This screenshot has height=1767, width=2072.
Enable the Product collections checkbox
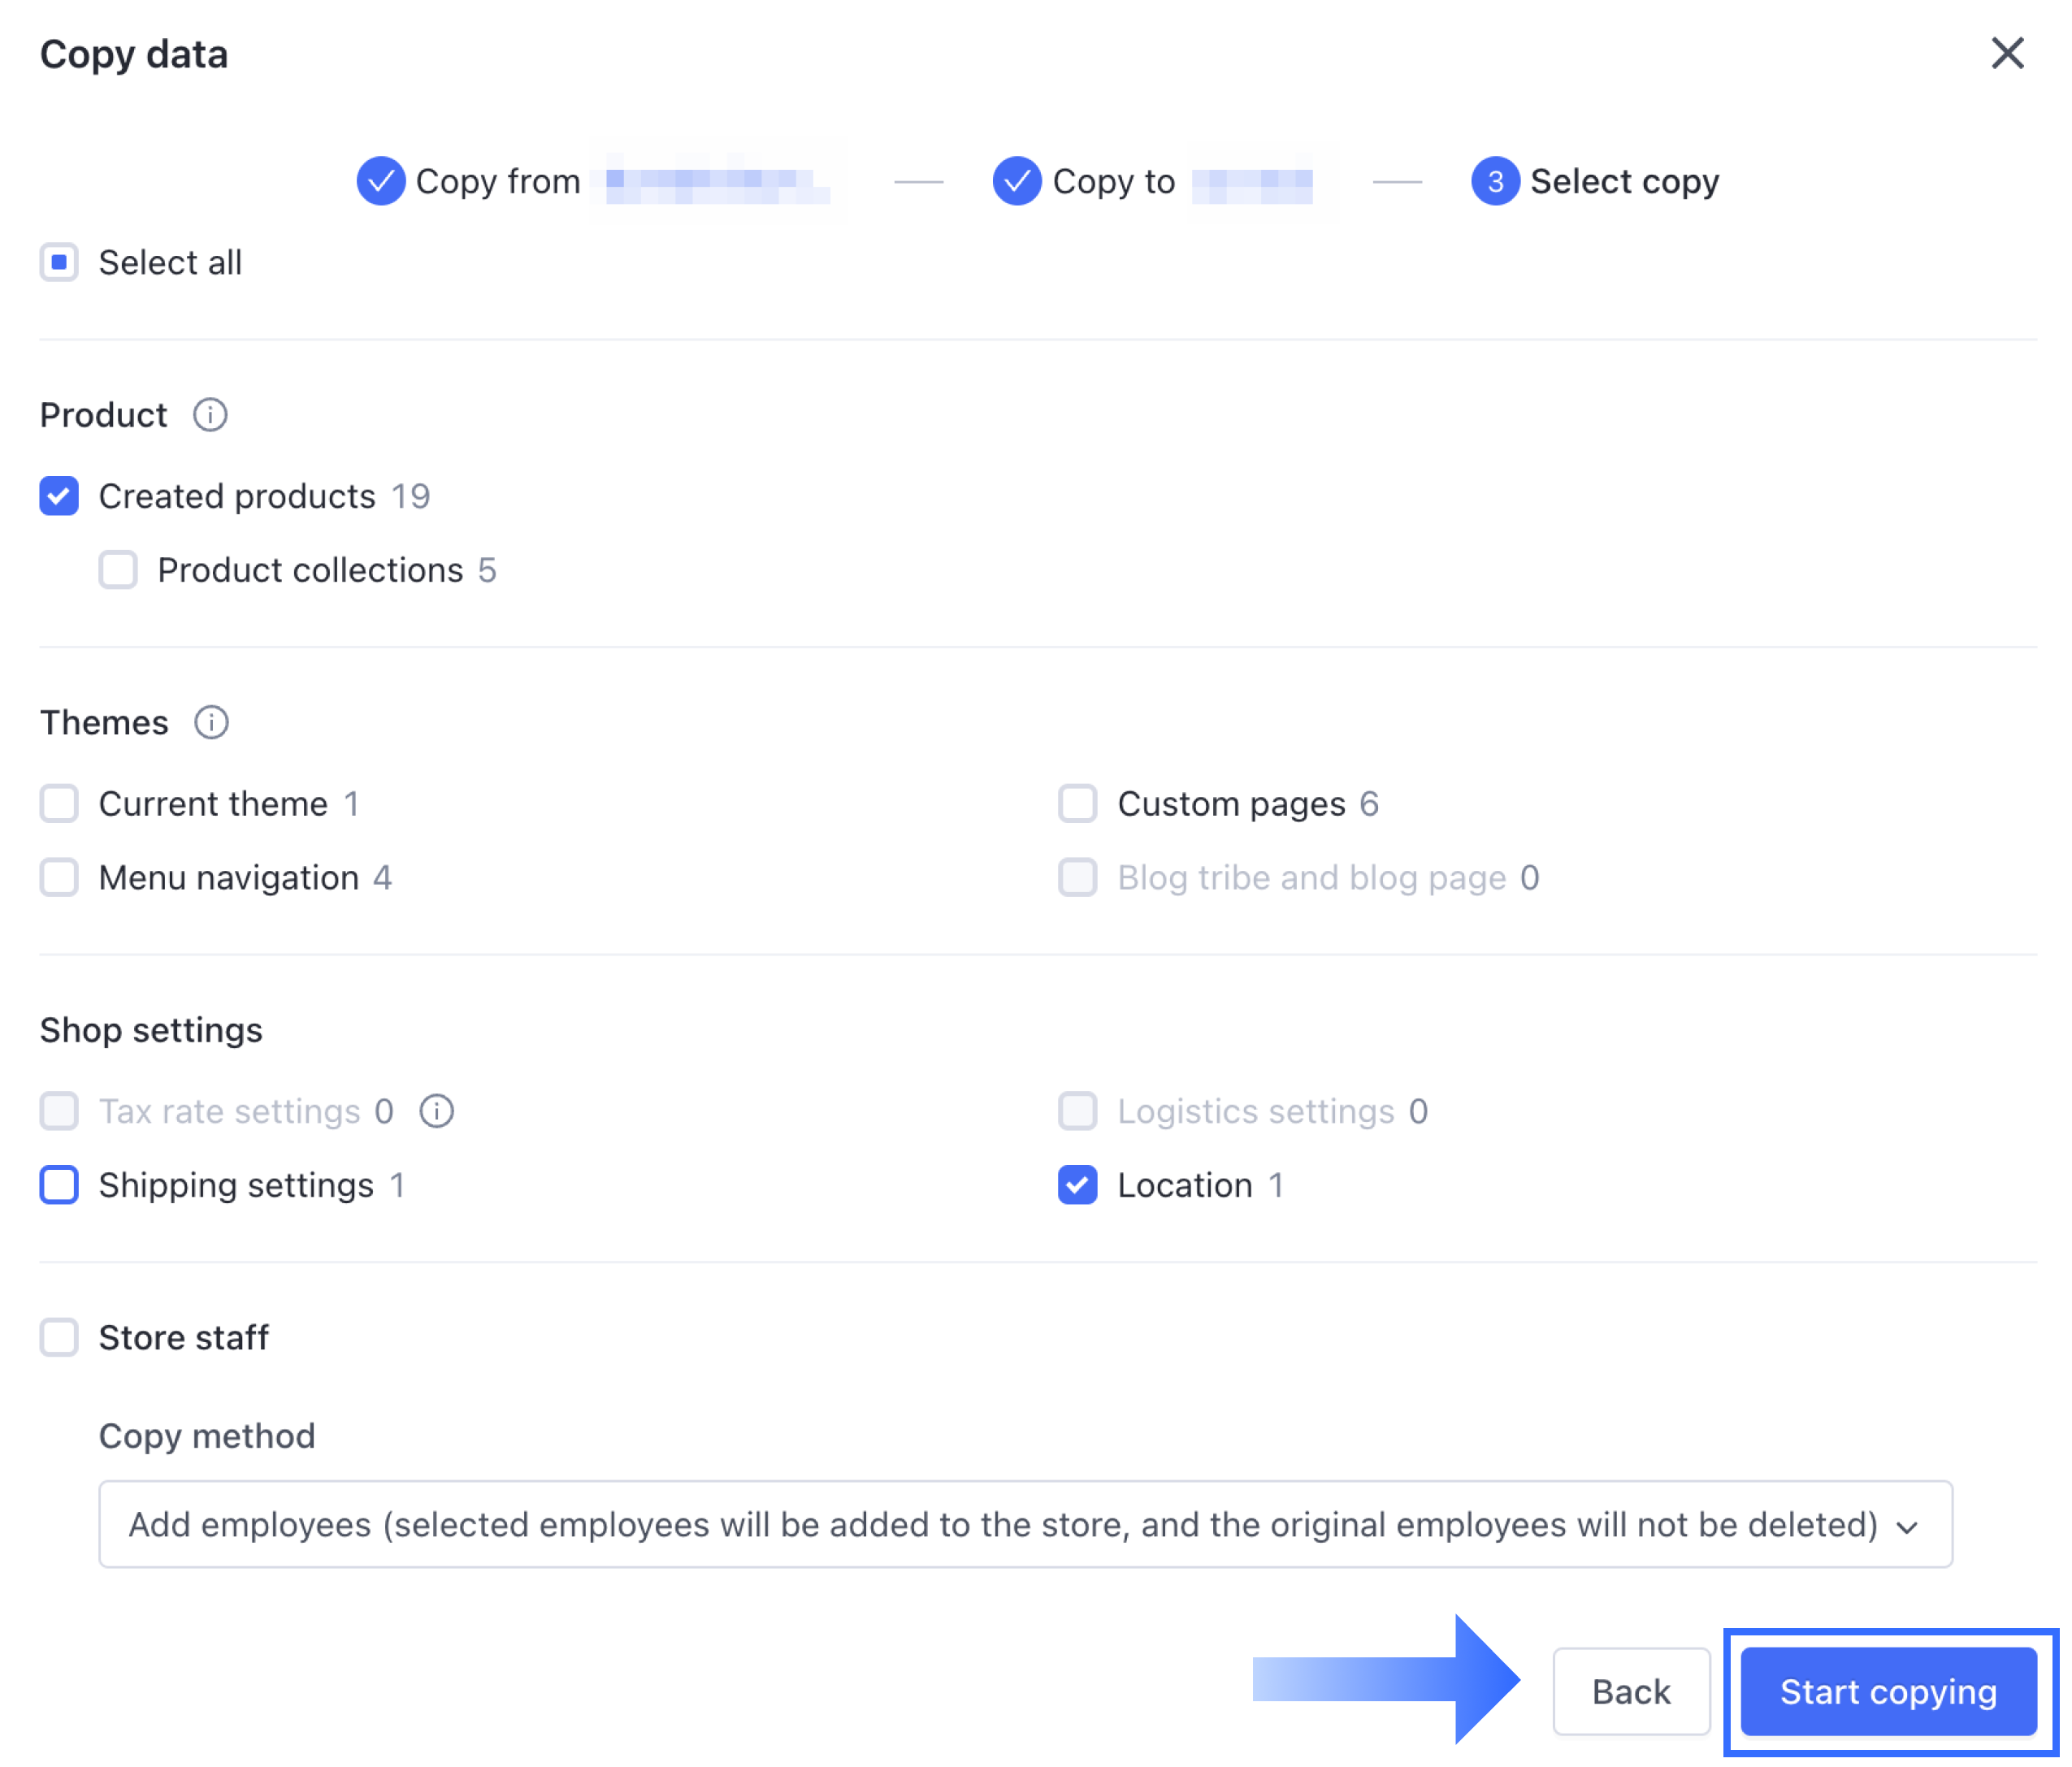click(x=118, y=570)
